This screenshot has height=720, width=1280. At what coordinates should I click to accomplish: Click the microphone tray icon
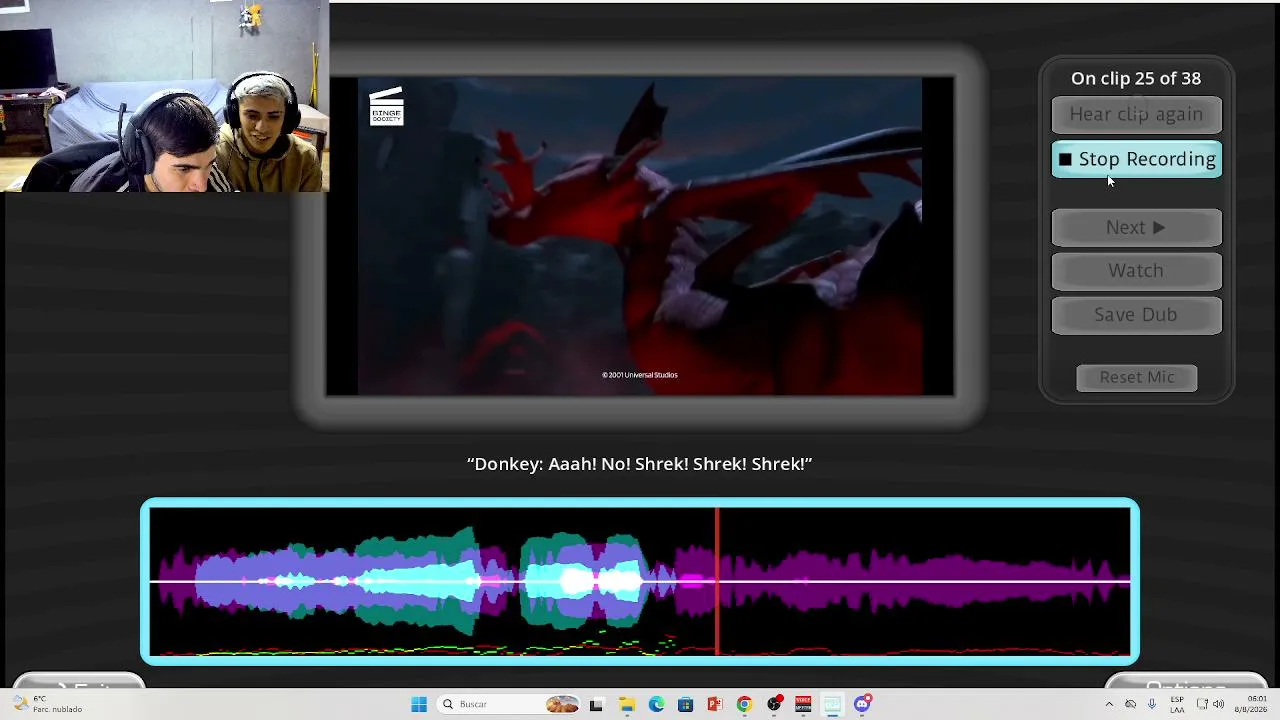(x=1152, y=704)
